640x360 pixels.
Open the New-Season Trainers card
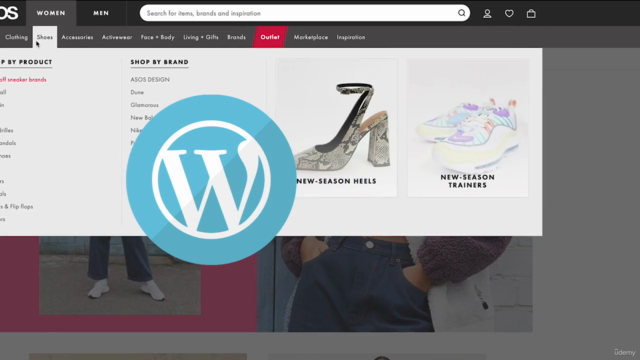[x=468, y=128]
